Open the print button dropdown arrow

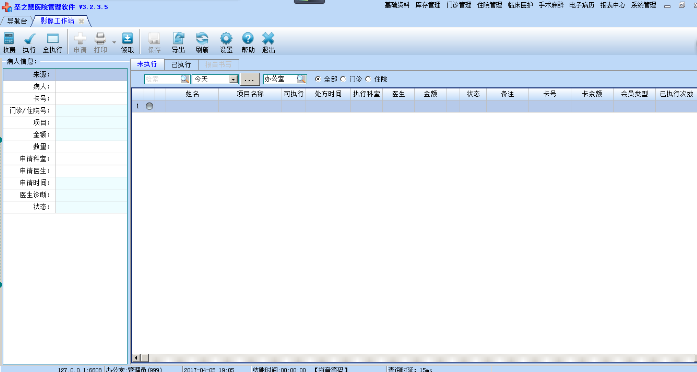pos(114,42)
